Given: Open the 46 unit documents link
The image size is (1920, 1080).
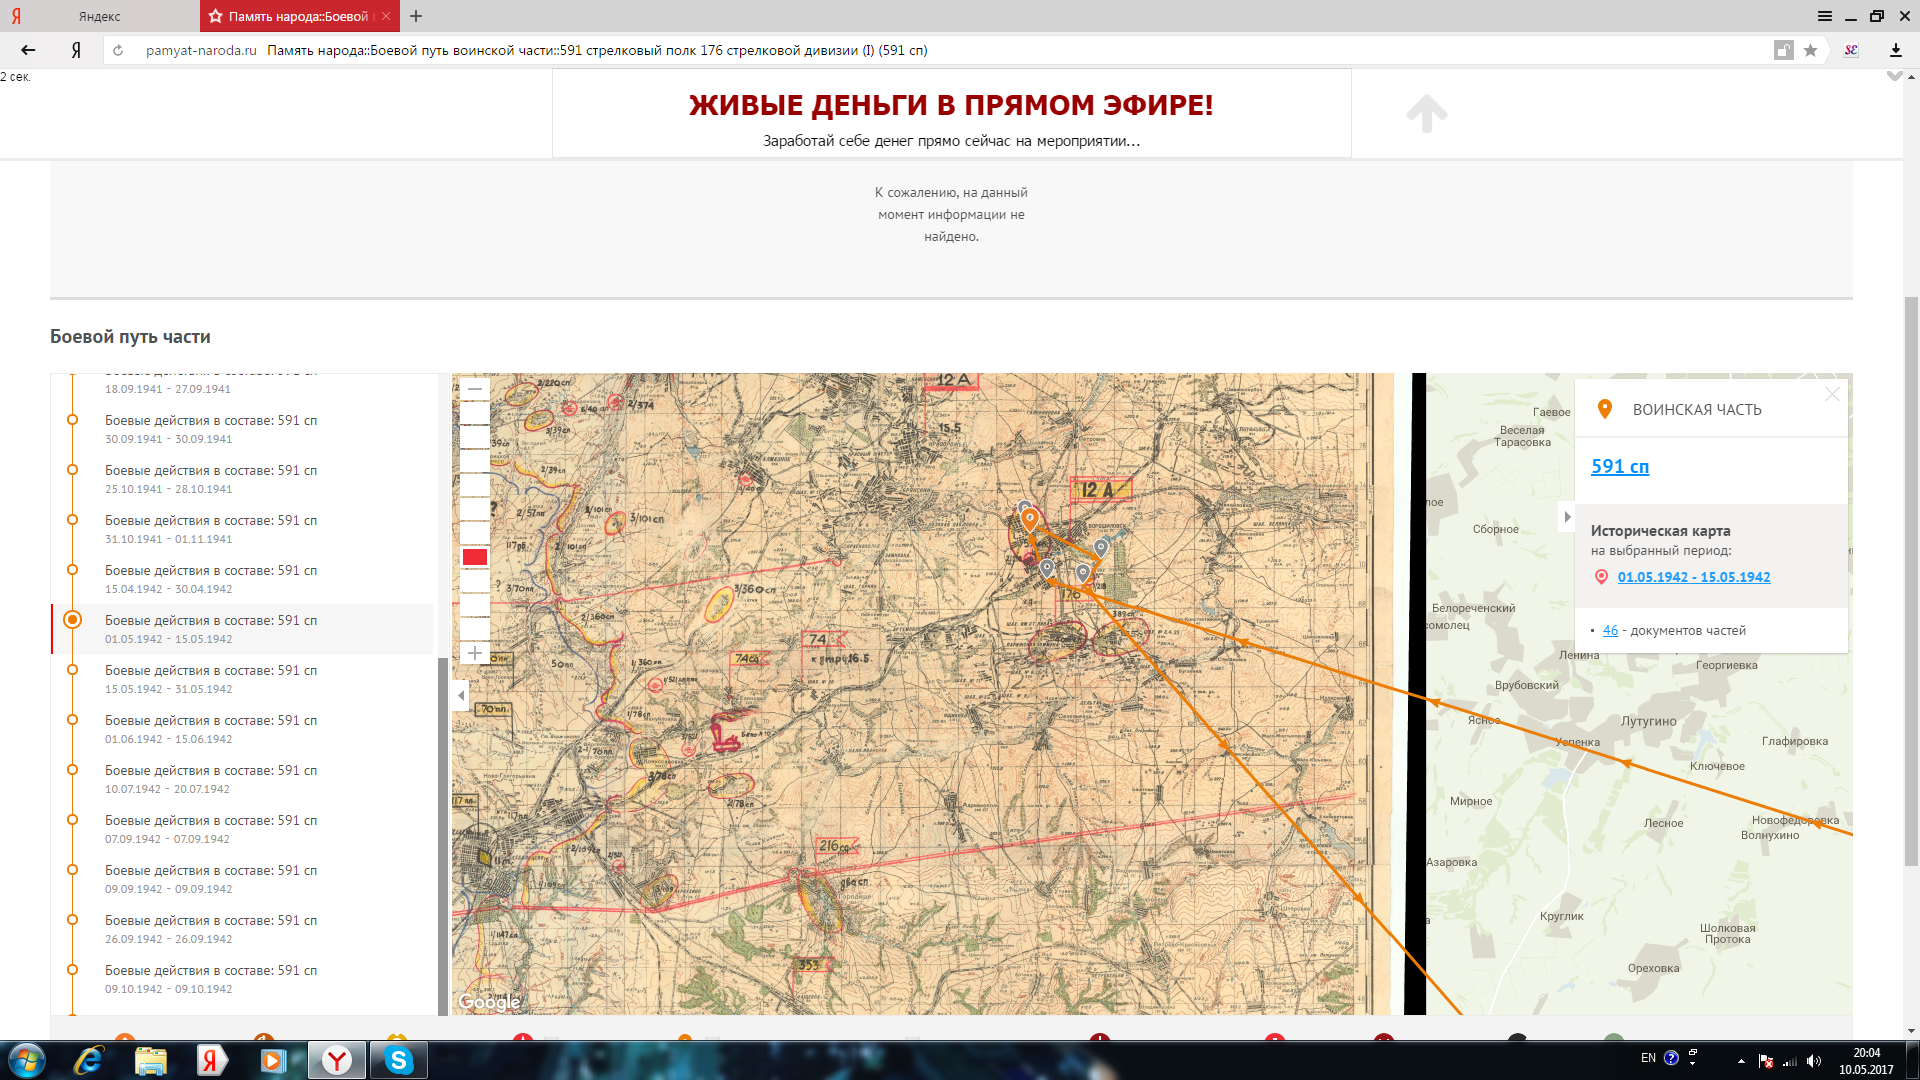Looking at the screenshot, I should (1610, 631).
